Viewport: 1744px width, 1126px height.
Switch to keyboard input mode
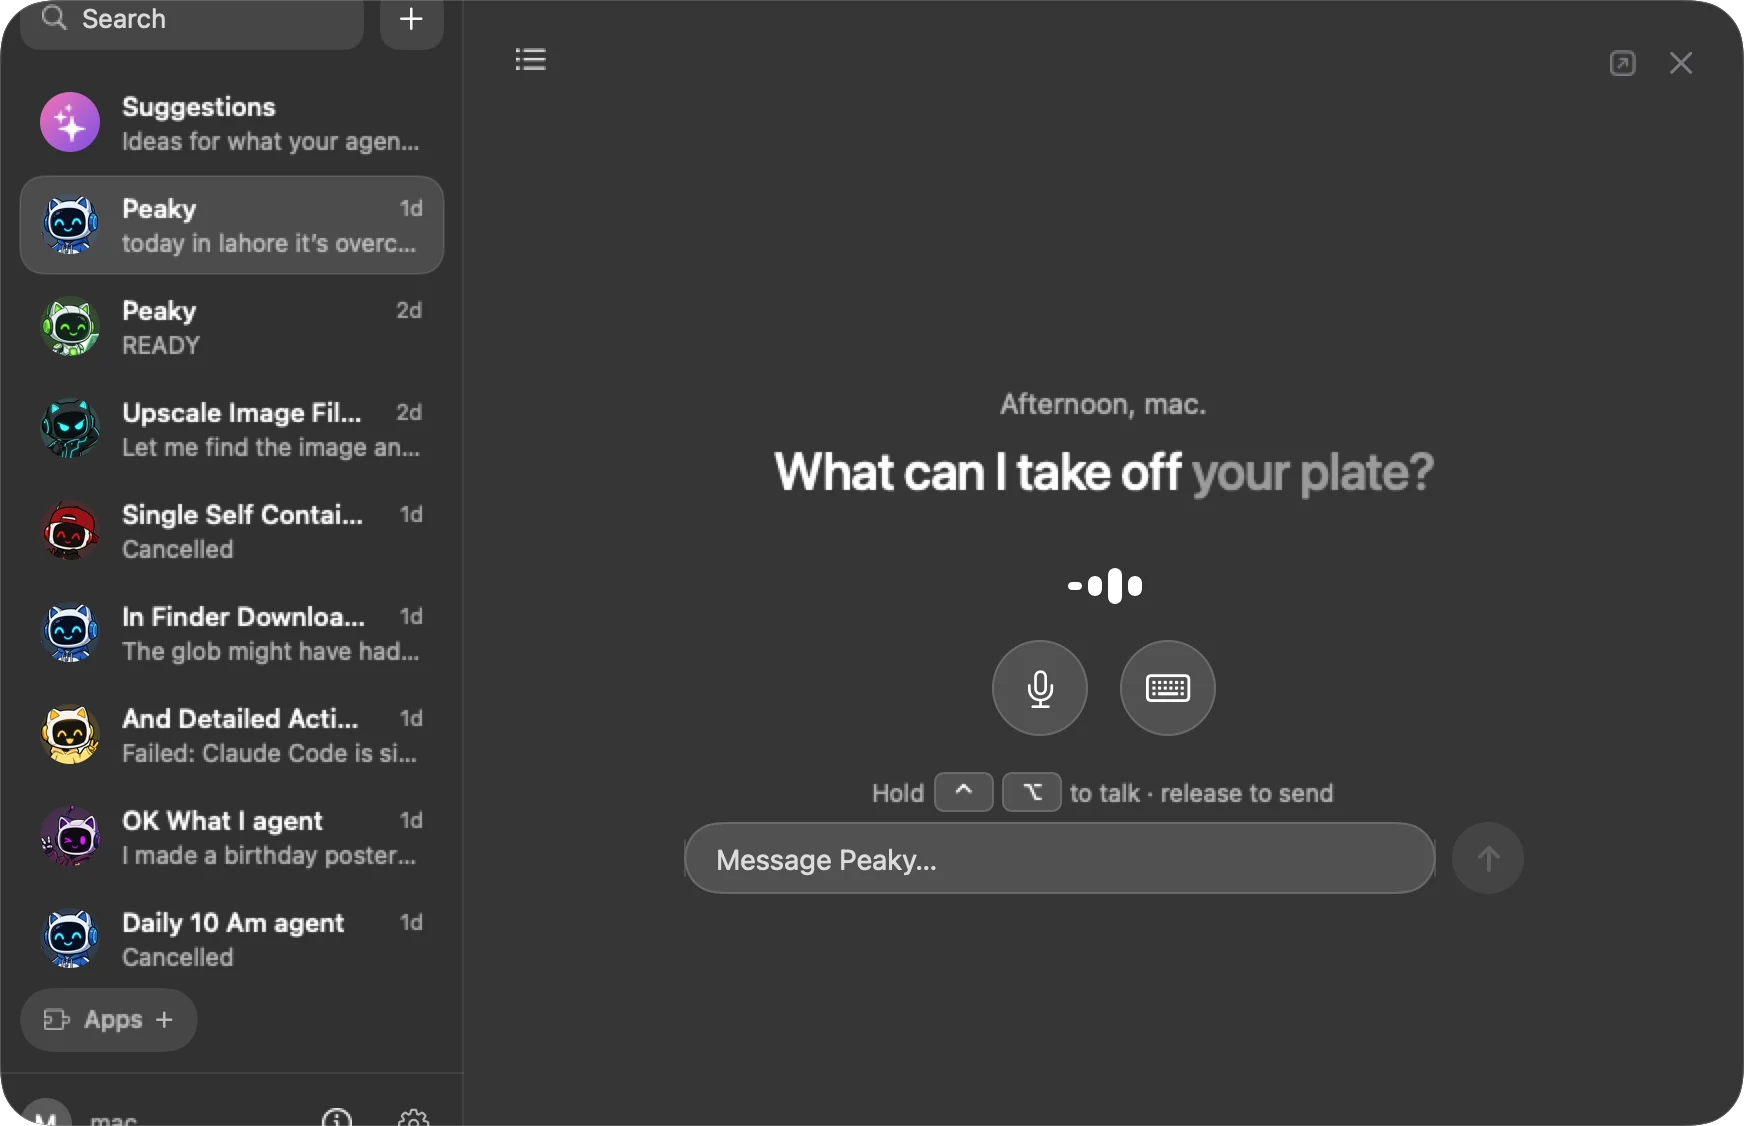point(1168,688)
